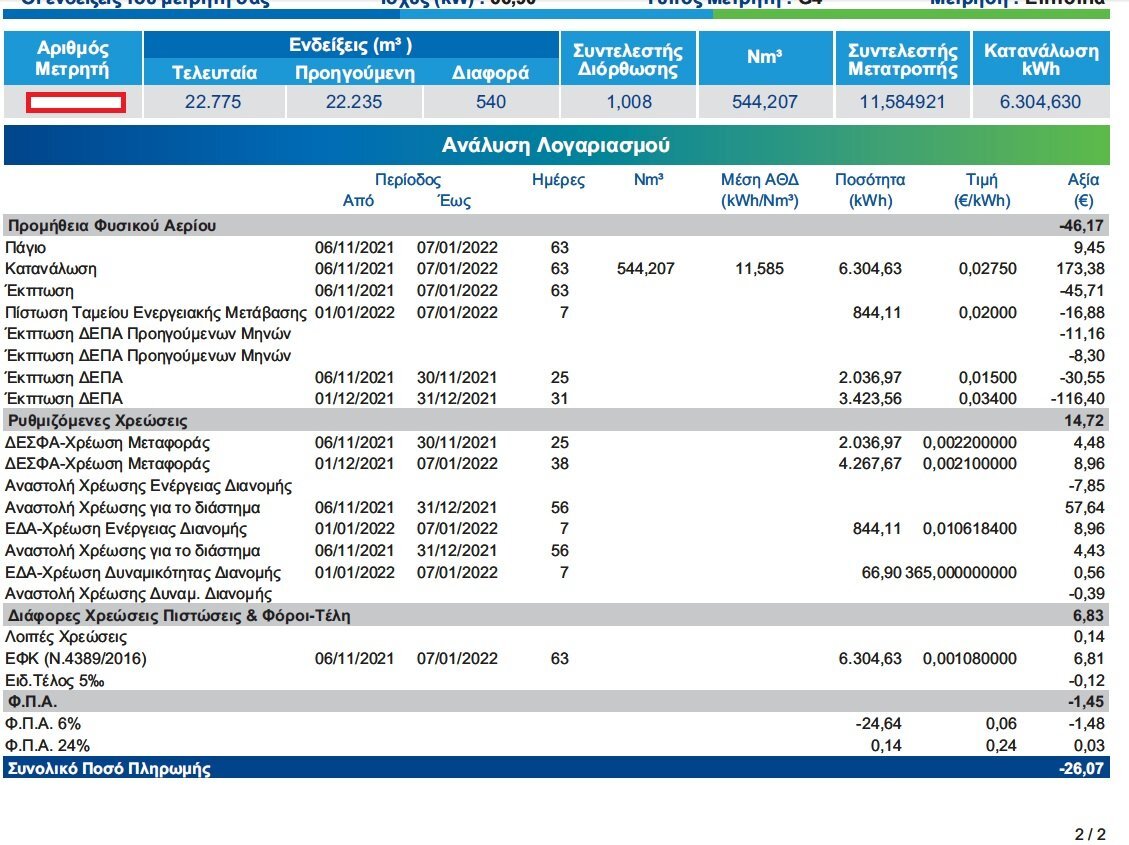Screen dimensions: 1129x845
Task: Click the 'Ειδ.Τέλος 5‰' label
Action: click(x=55, y=681)
